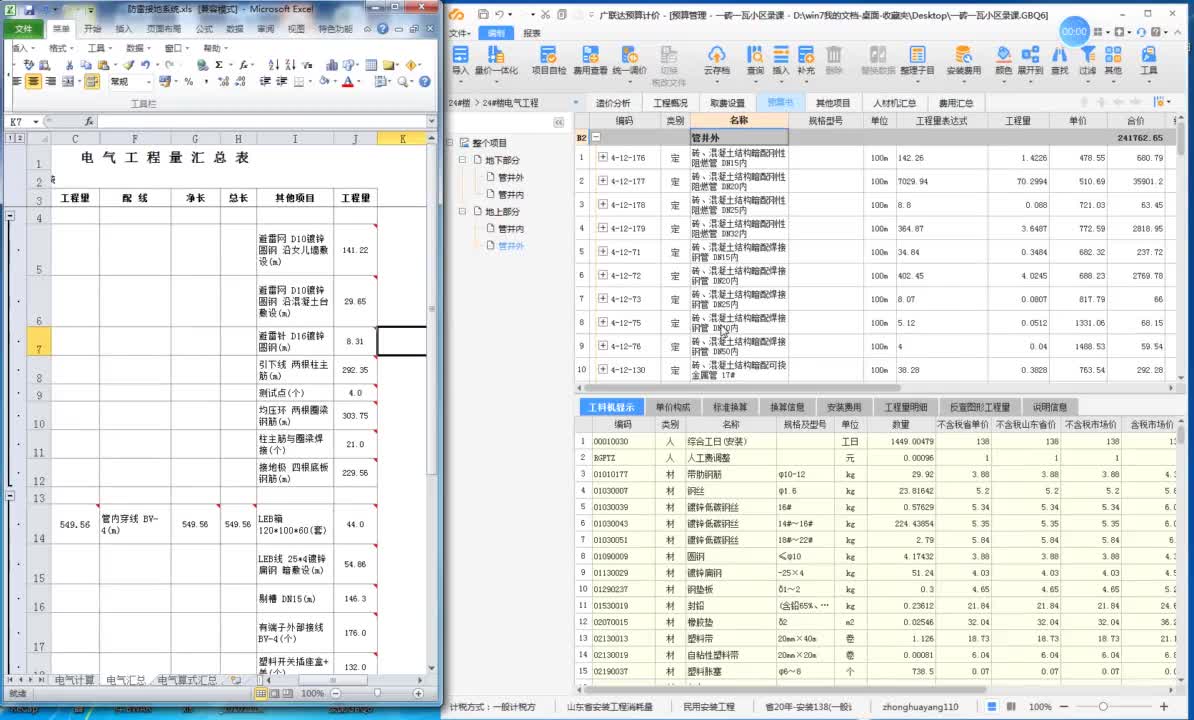Viewport: 1194px width, 720px height.
Task: Adjust Glodon zoom slider handle
Action: tap(1103, 706)
